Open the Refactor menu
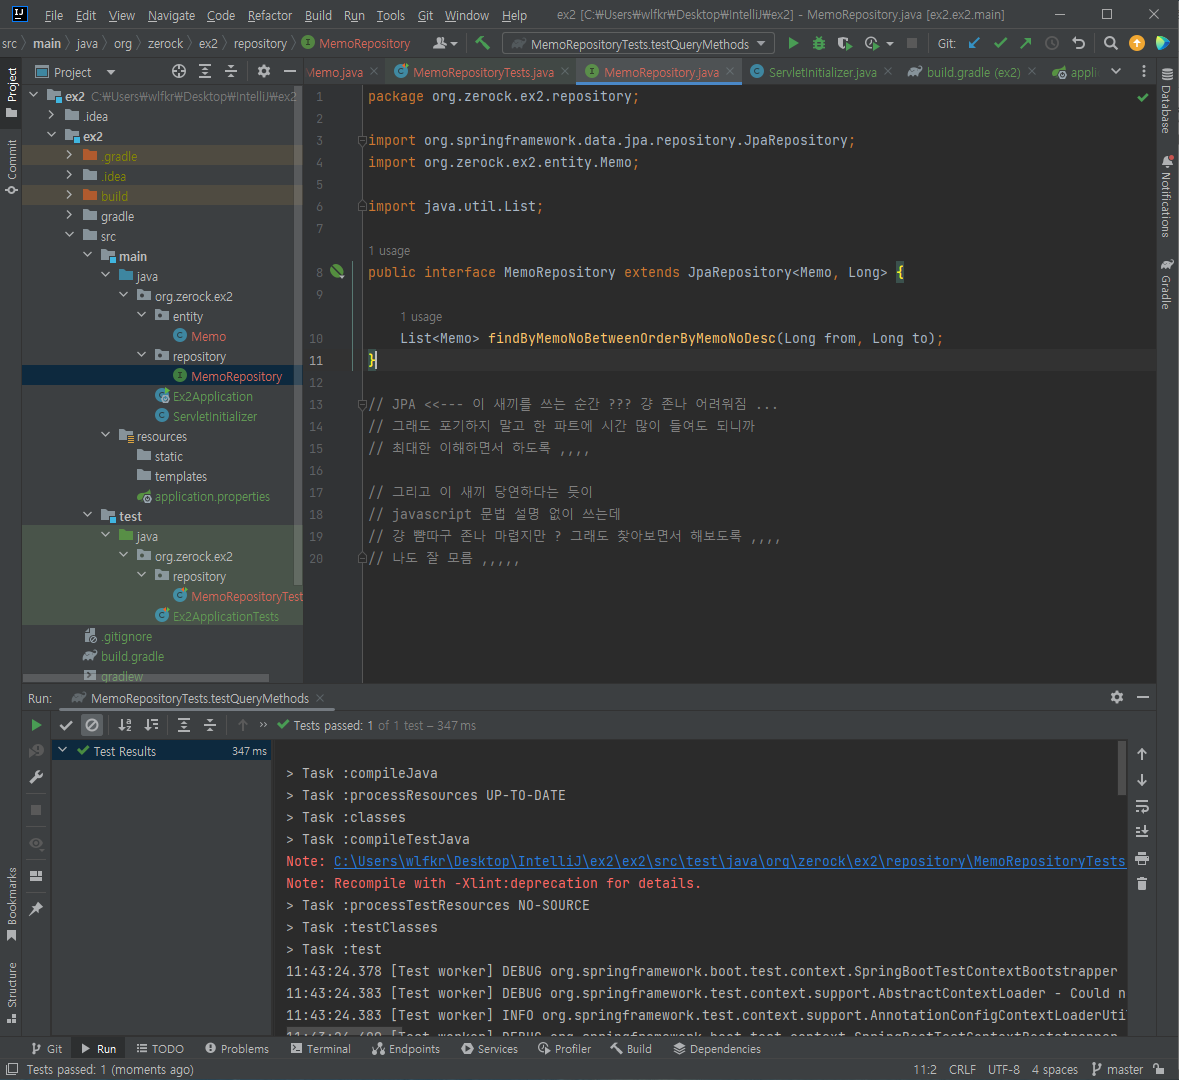The height and width of the screenshot is (1080, 1179). coord(269,15)
